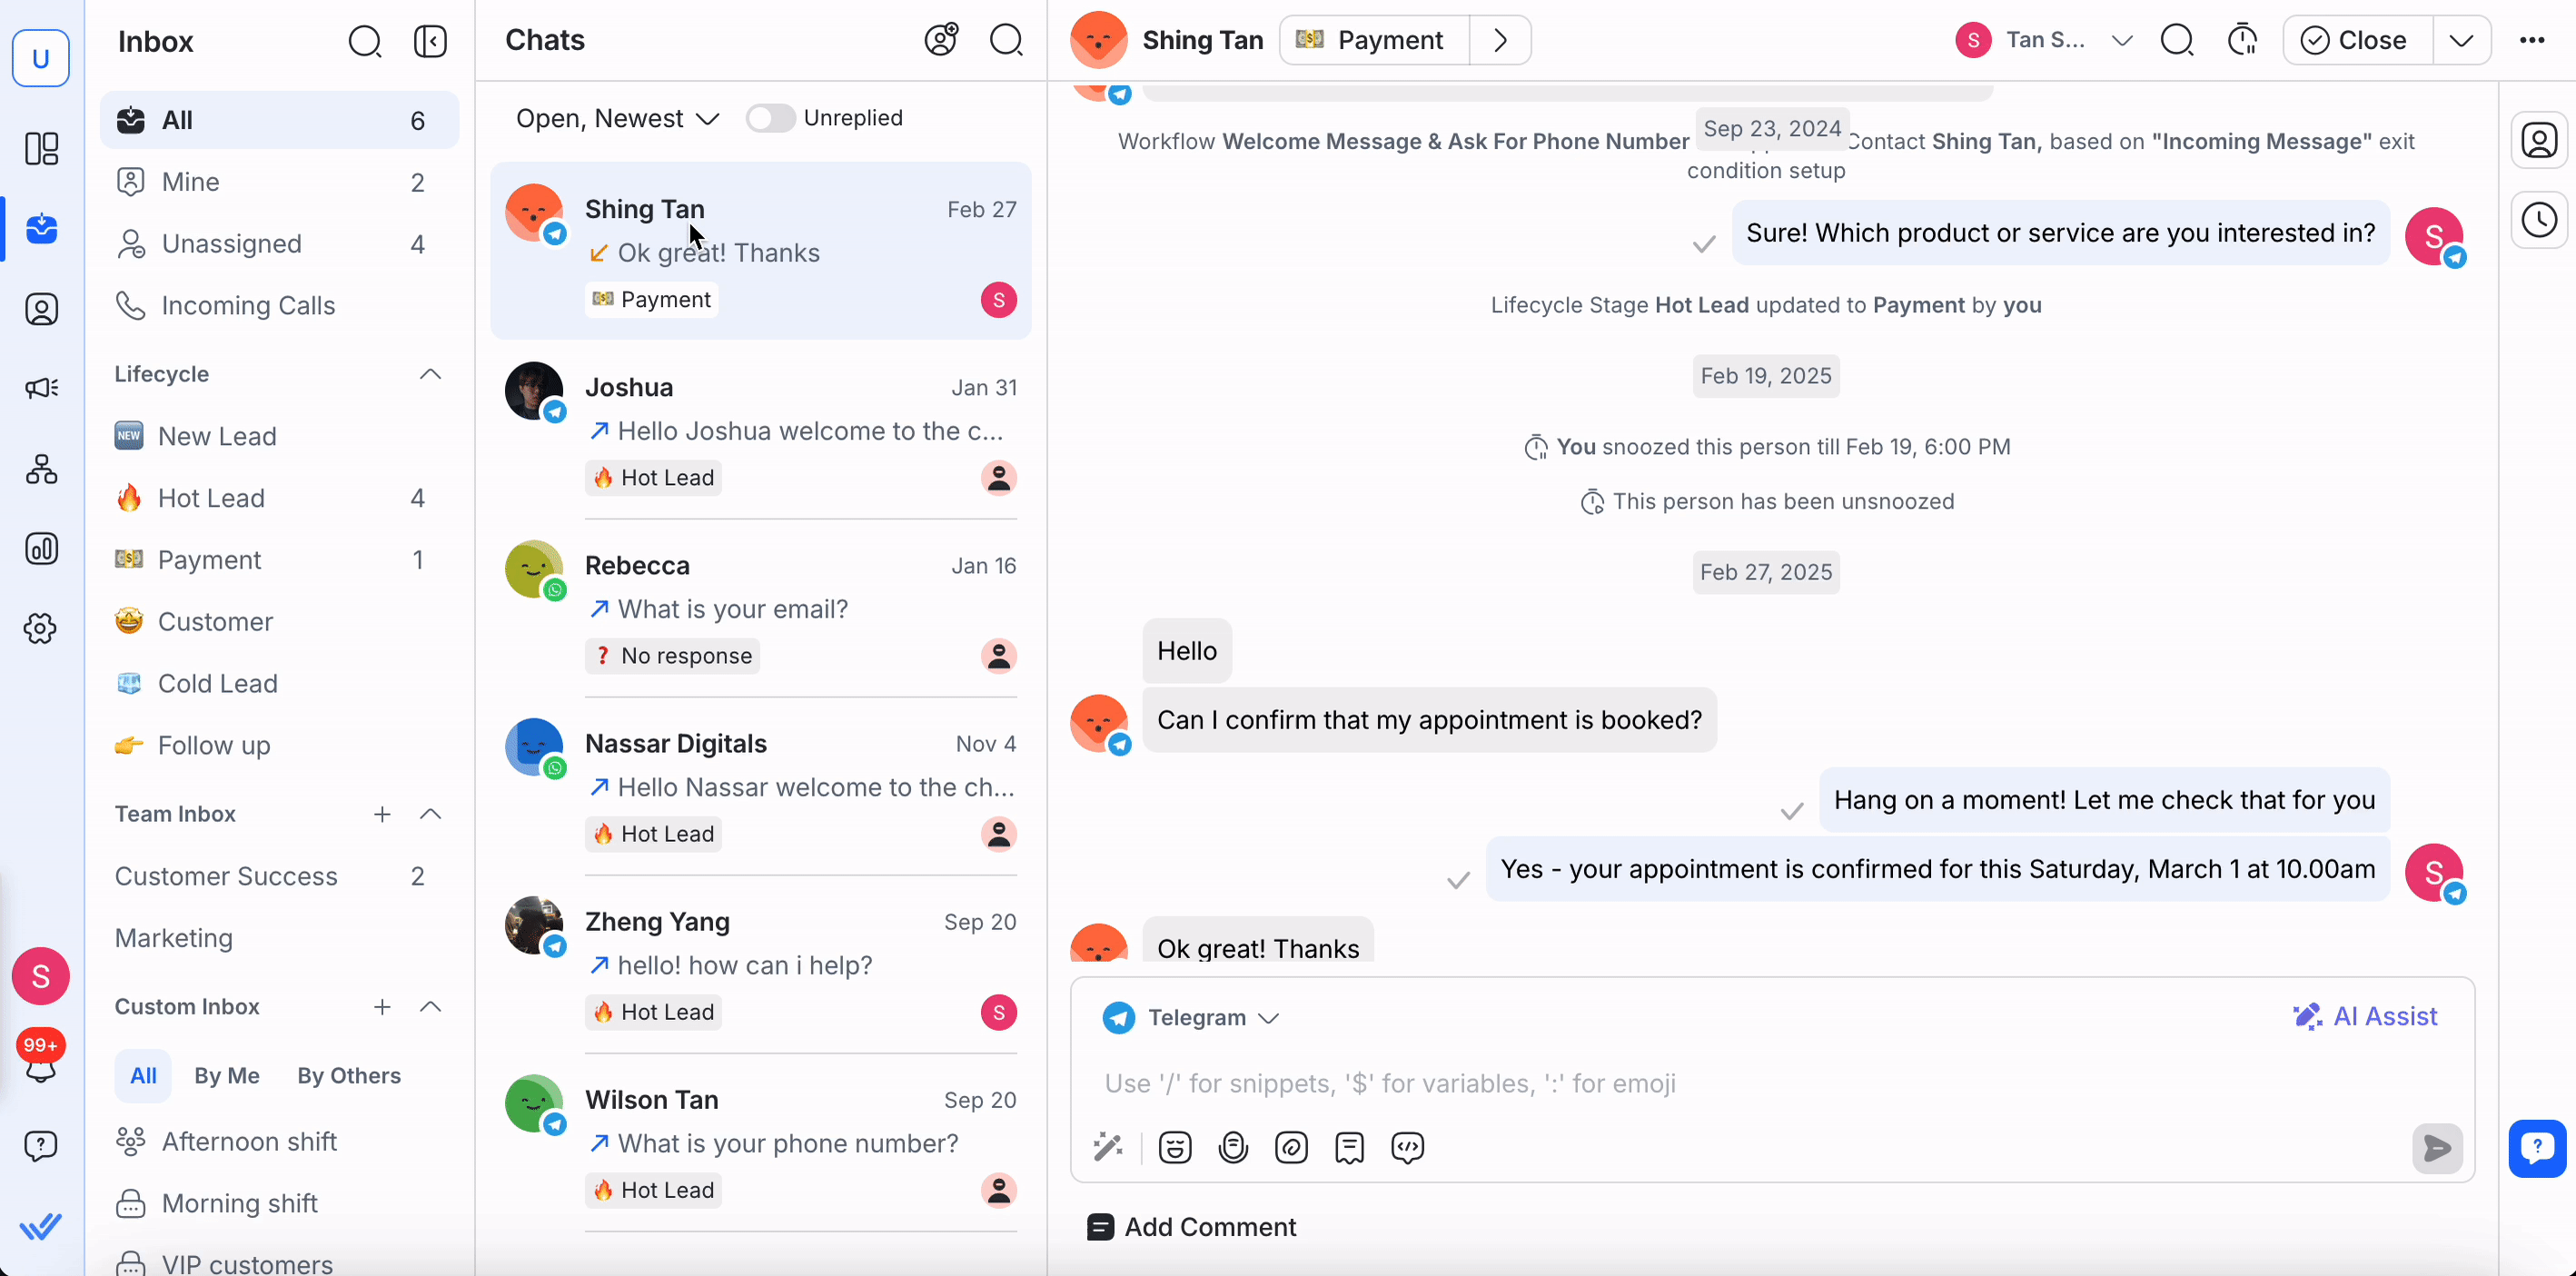
Task: Collapse the inbox sidebar panel
Action: [x=430, y=42]
